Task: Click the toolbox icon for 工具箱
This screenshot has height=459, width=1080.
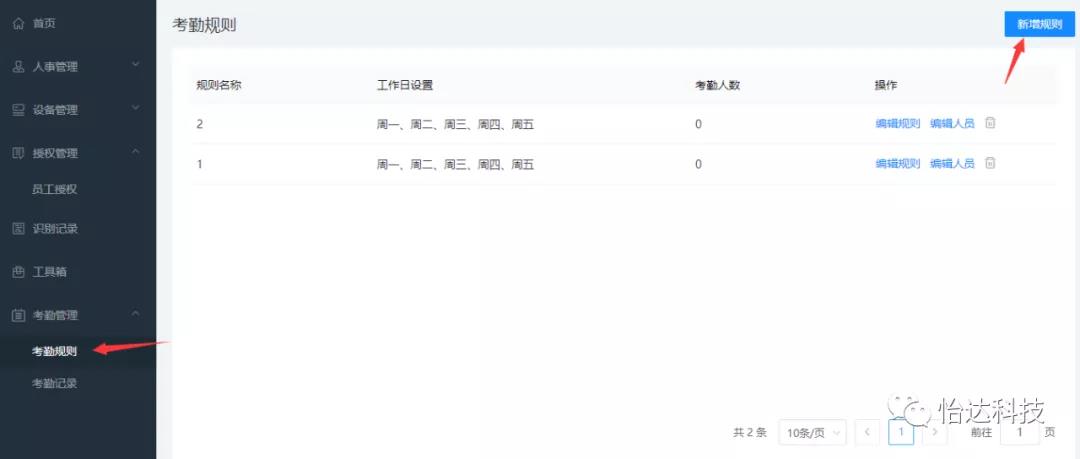Action: 19,272
